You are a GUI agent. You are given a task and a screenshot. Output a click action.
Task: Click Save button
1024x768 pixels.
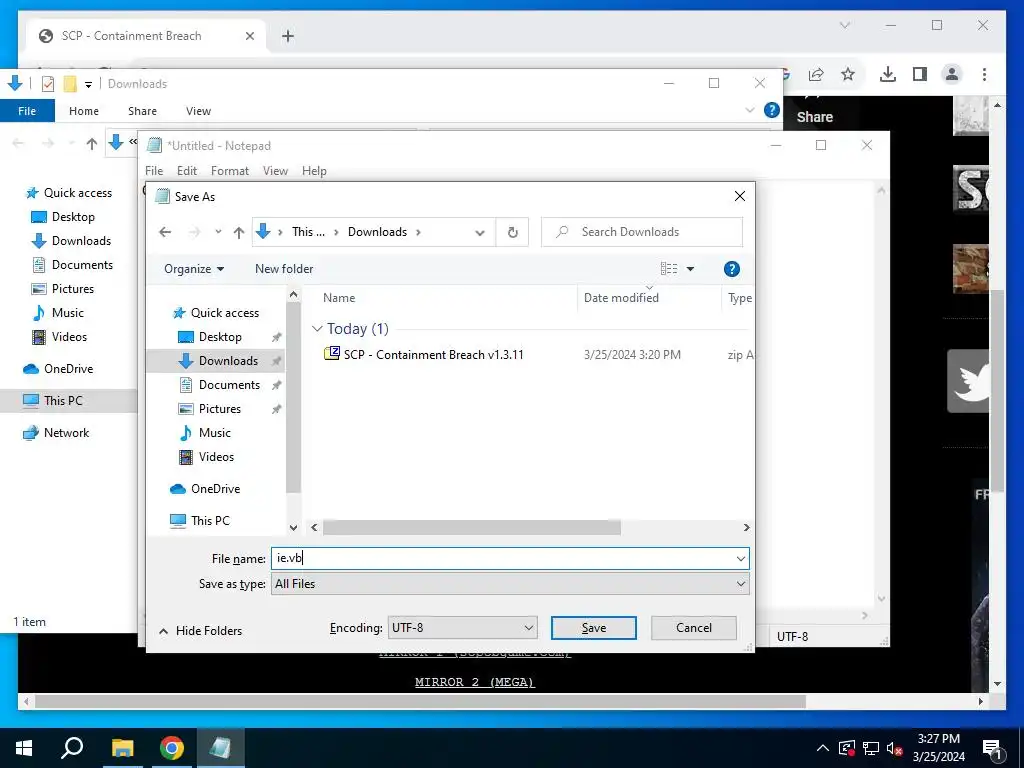pos(594,628)
